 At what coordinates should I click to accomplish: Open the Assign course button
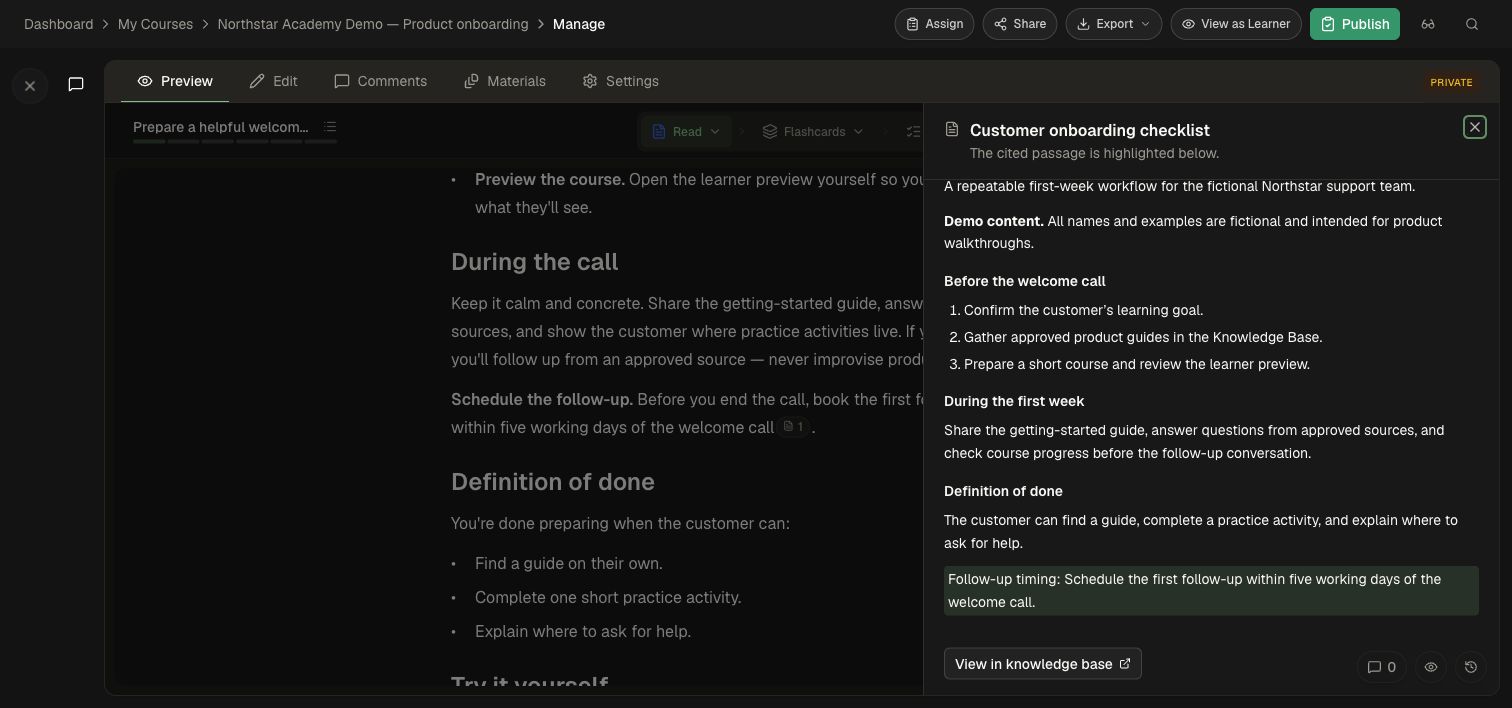pos(934,24)
